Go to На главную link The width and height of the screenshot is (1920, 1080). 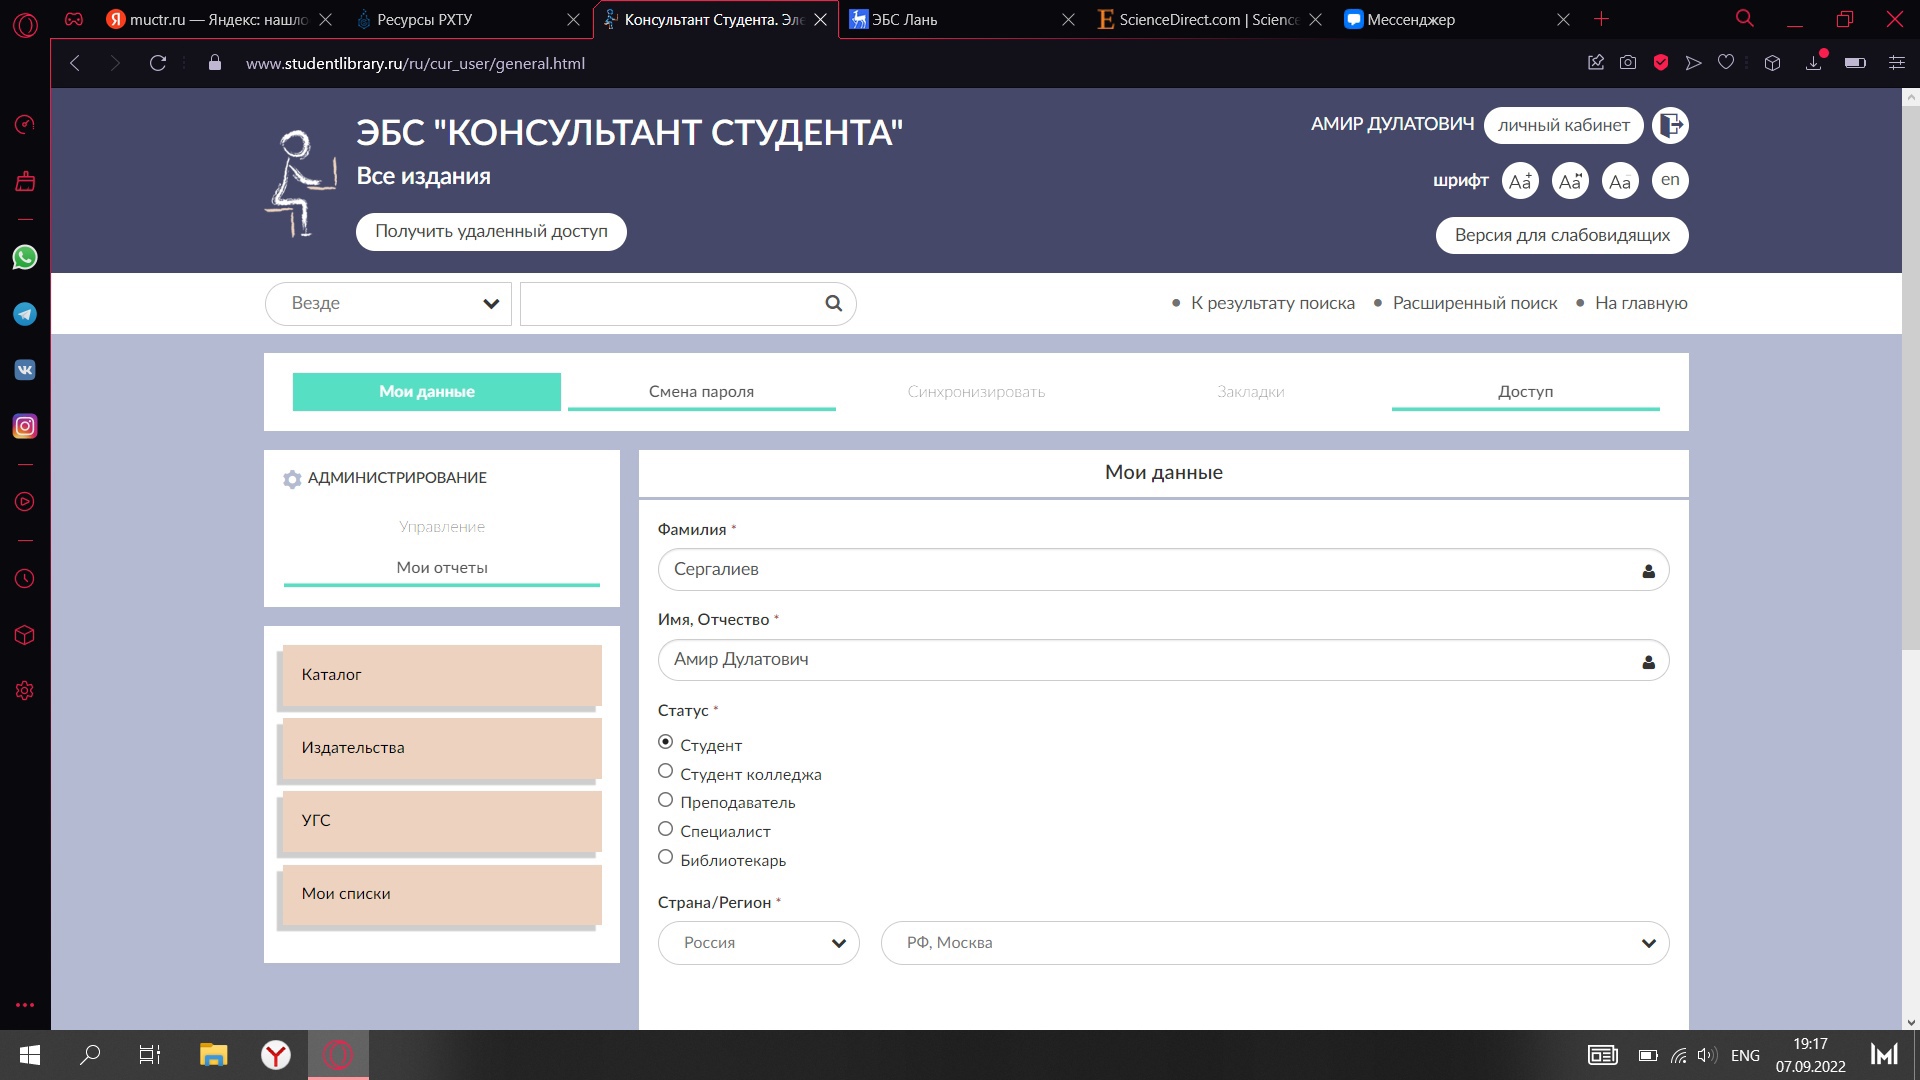pyautogui.click(x=1641, y=303)
